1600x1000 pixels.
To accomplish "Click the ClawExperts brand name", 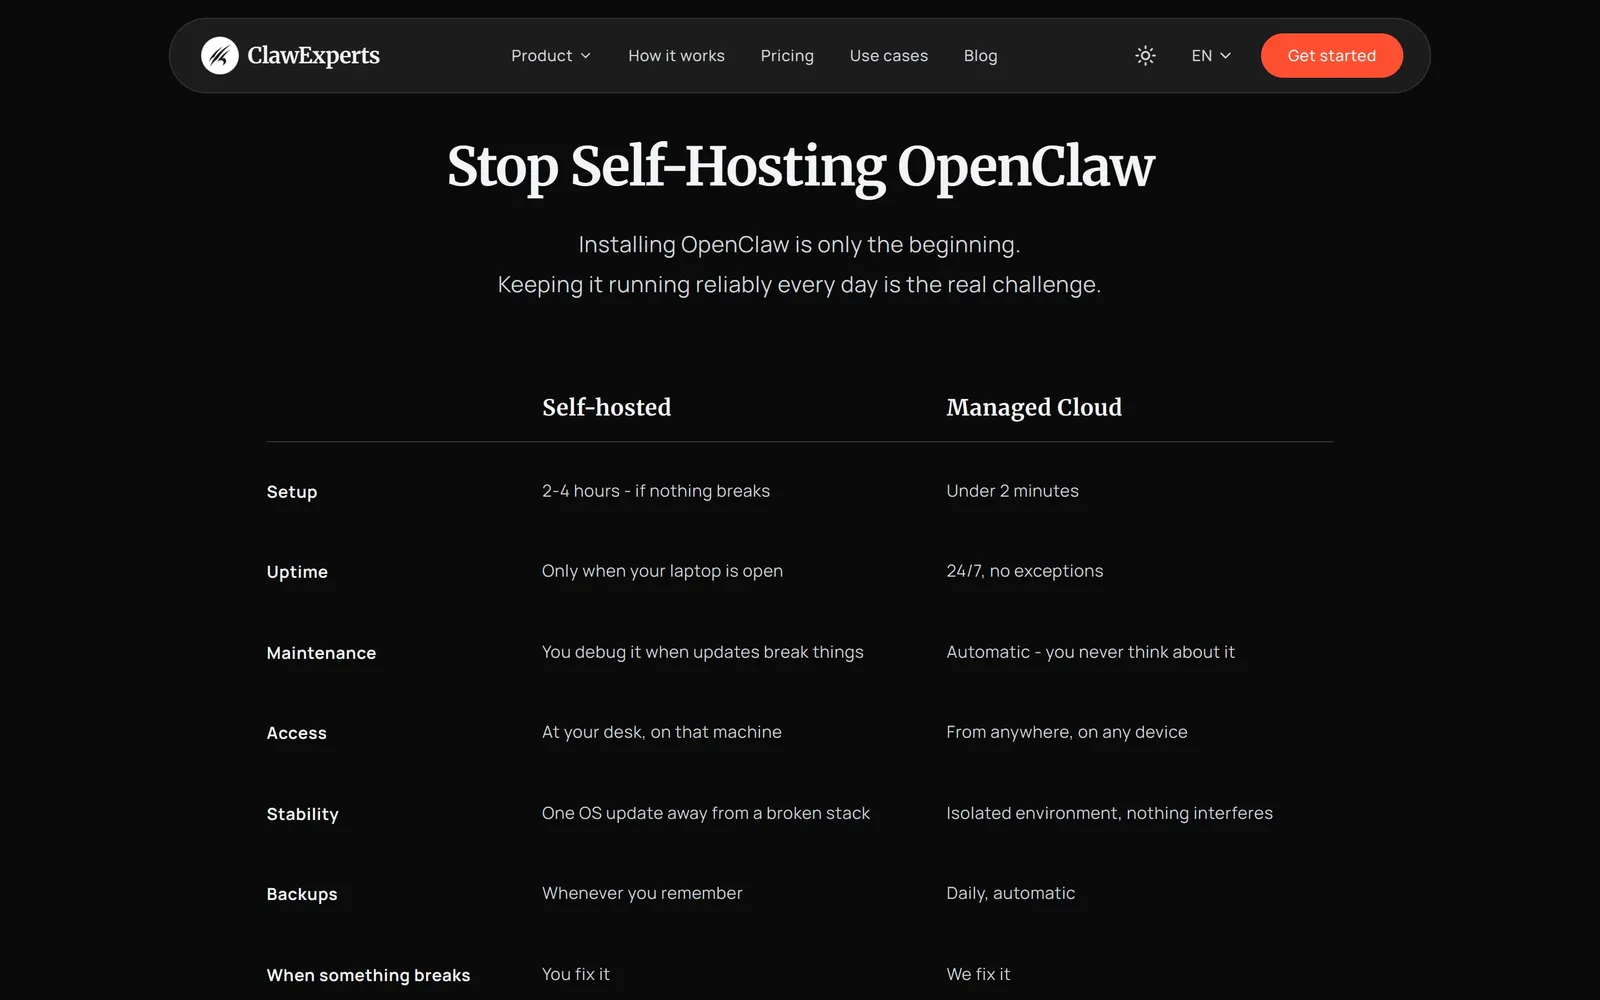I will 313,56.
